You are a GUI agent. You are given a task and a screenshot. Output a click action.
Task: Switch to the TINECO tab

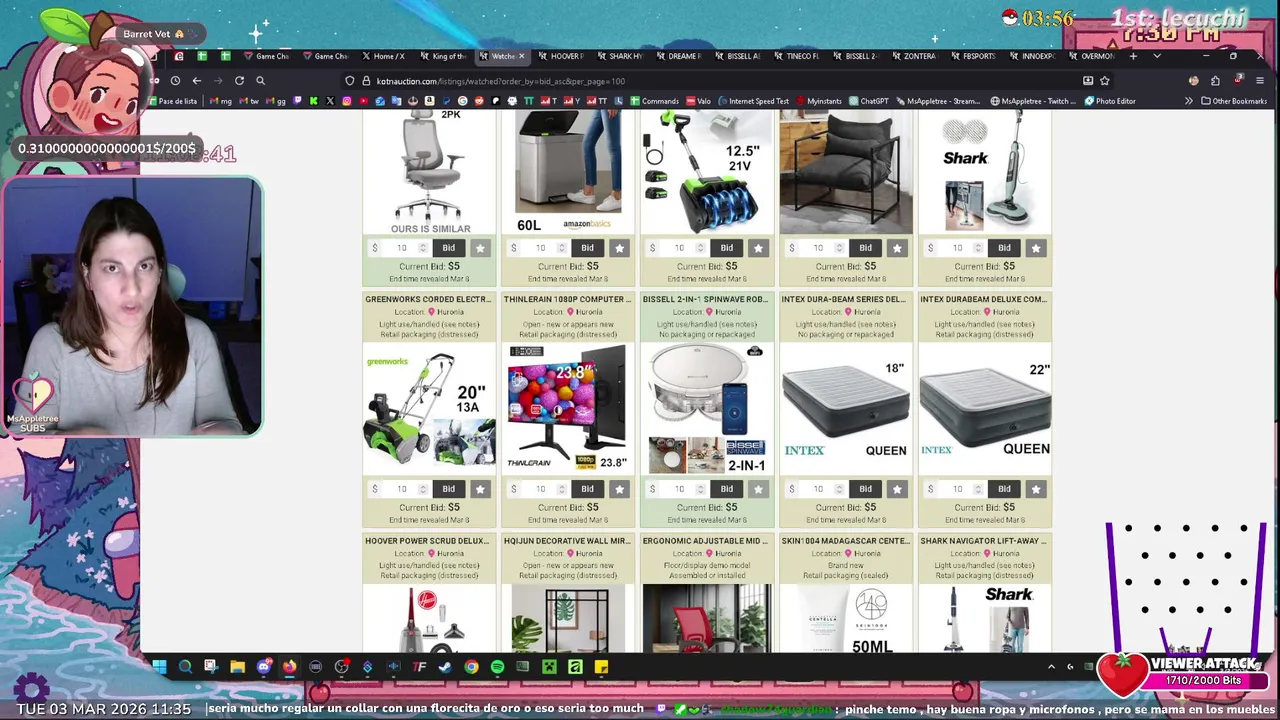pyautogui.click(x=797, y=56)
